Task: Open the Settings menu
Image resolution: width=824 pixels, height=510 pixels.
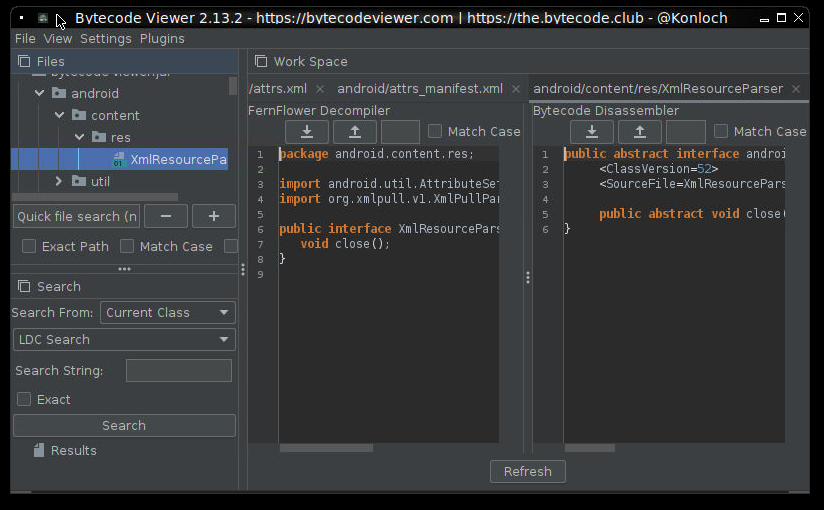Action: click(106, 39)
